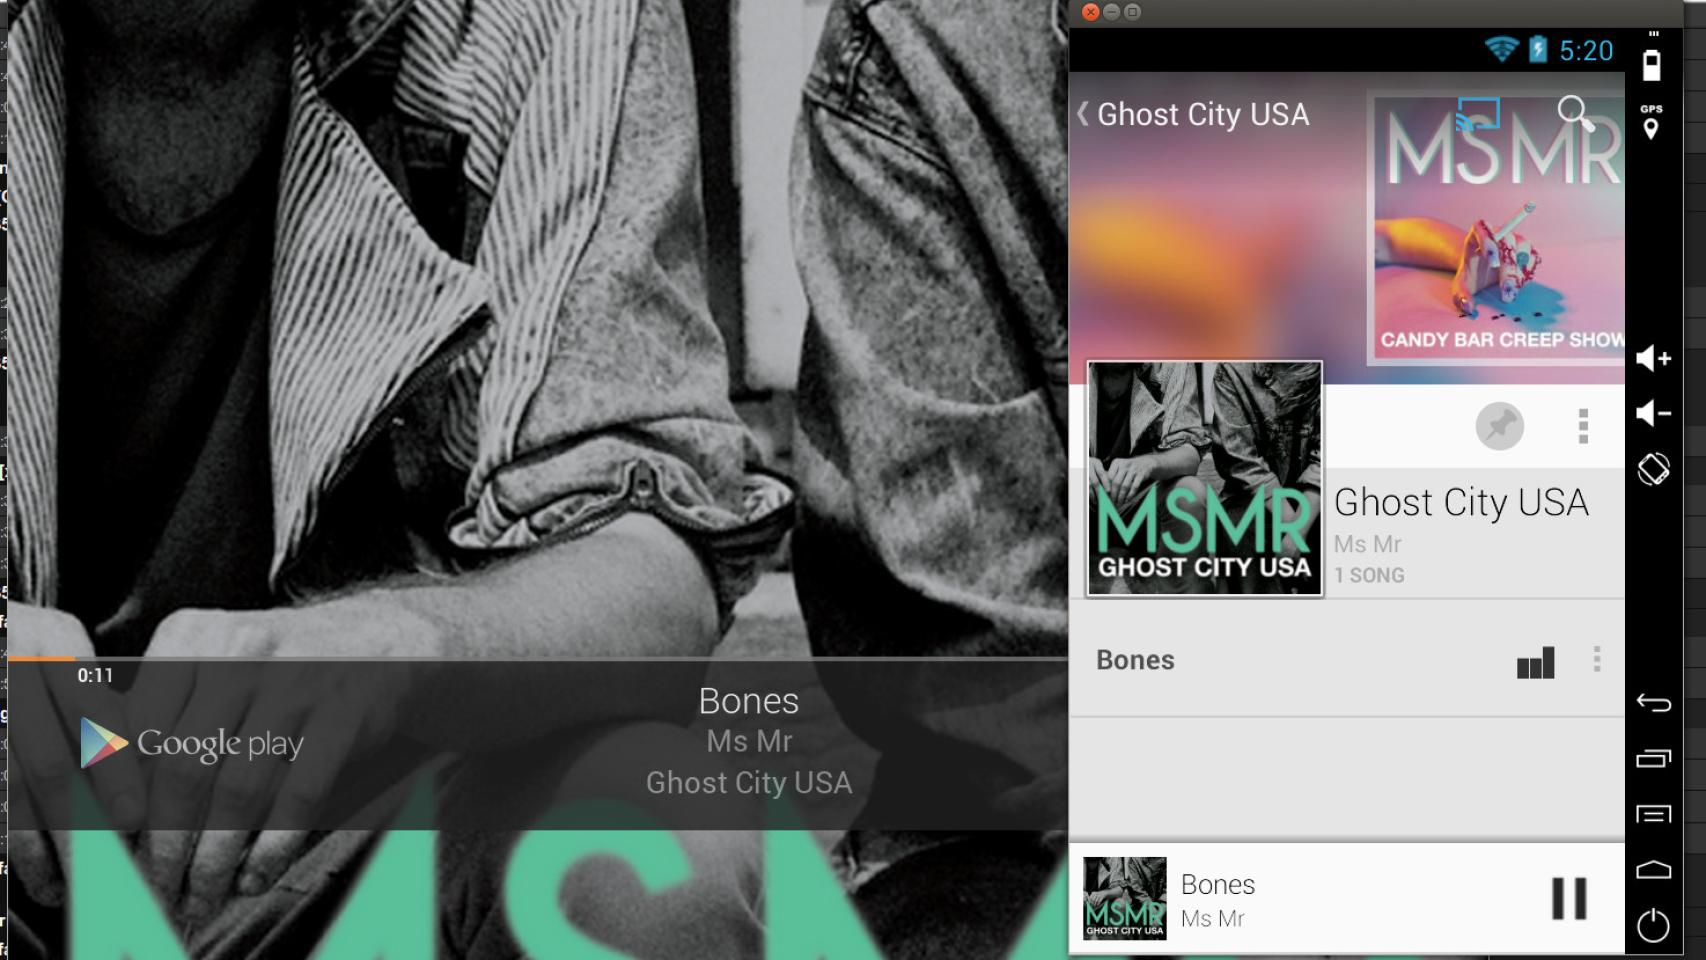Click the emulator power button
Viewport: 1706px width, 960px height.
(x=1653, y=925)
